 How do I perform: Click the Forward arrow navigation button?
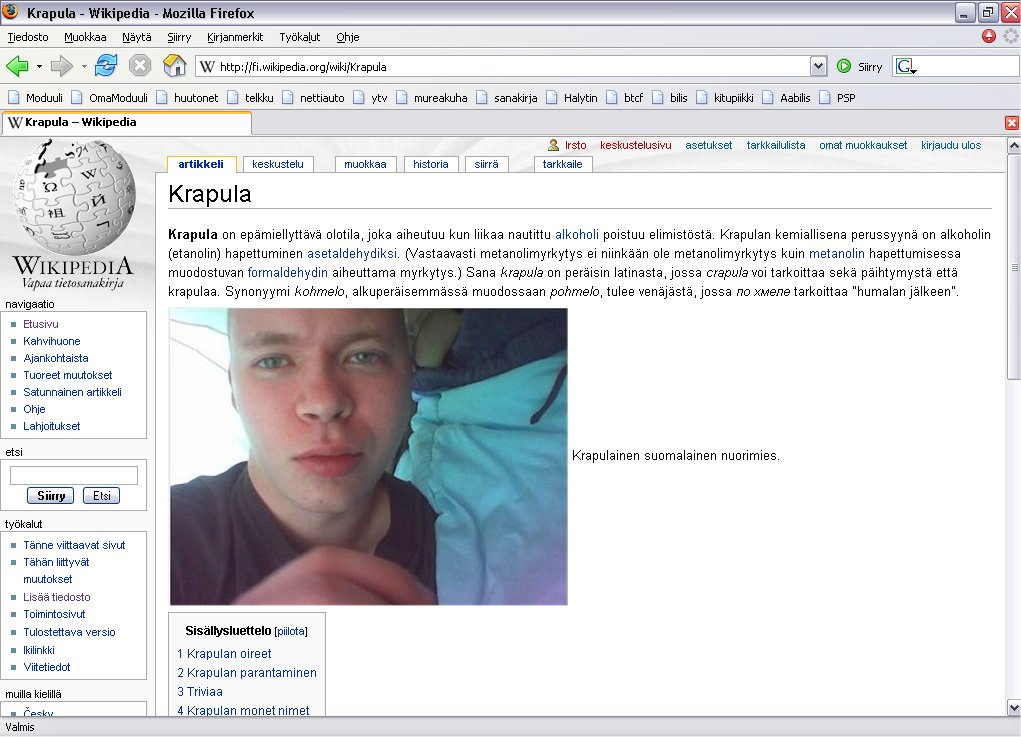pos(62,66)
